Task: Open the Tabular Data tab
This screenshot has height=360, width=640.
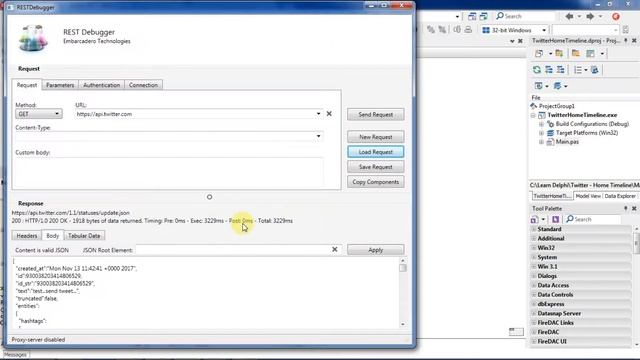Action: click(84, 236)
